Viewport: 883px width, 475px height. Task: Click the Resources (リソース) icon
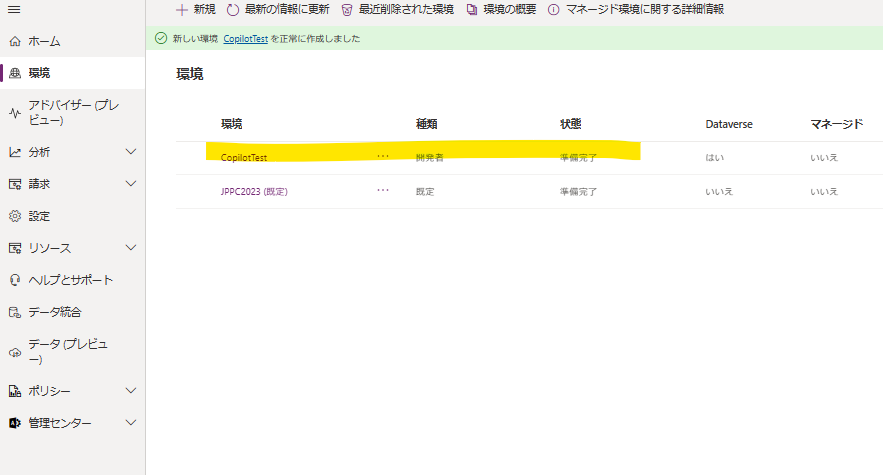15,248
